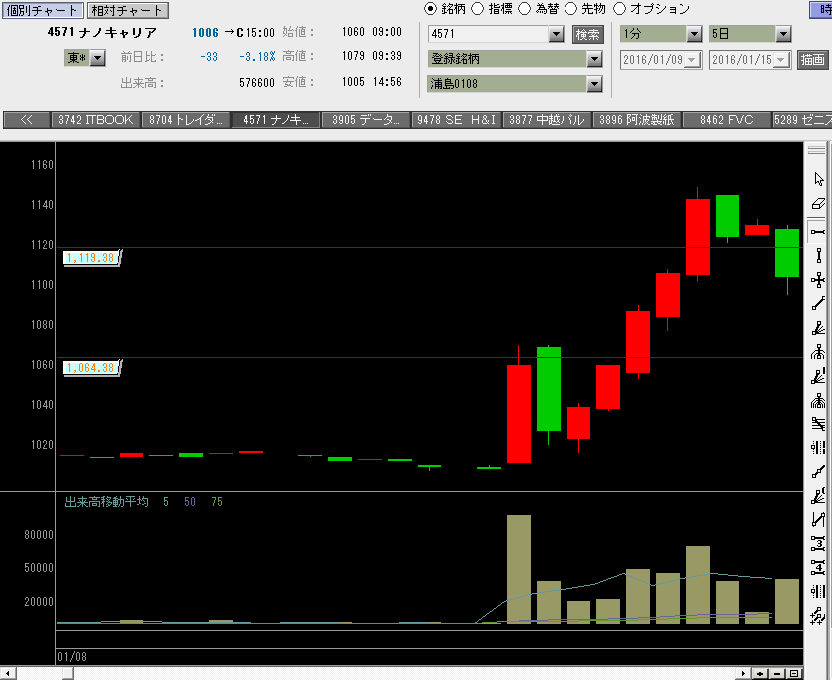
Task: Click the 75 volume moving-average setting
Action: click(217, 502)
